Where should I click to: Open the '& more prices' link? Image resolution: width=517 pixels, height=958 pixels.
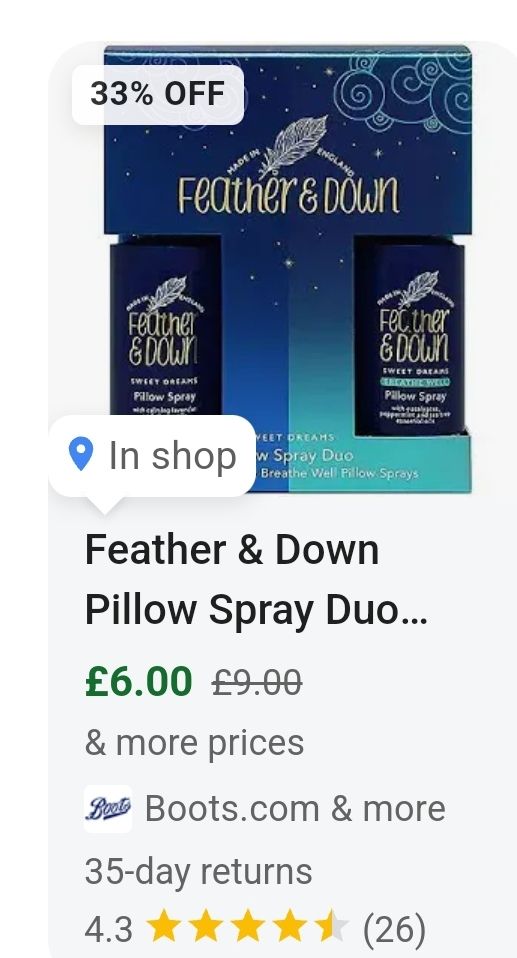pos(194,743)
